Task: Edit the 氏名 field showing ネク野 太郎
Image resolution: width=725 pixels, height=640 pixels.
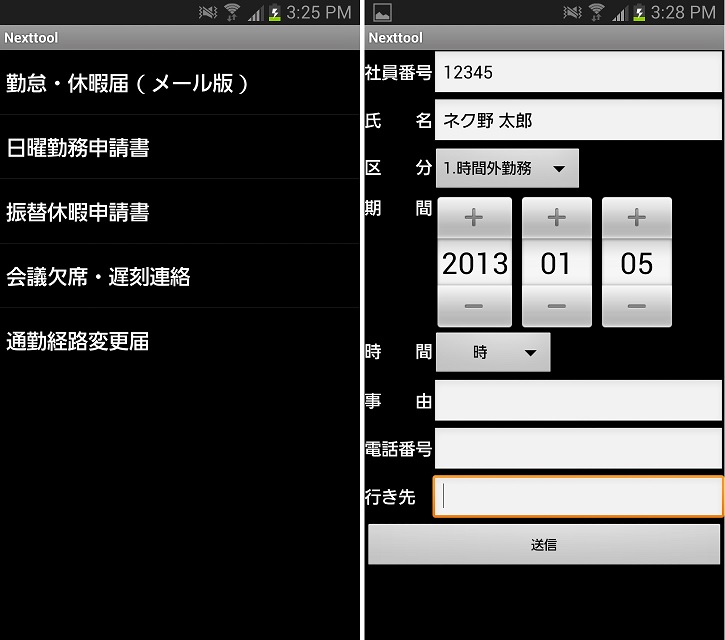Action: (578, 120)
